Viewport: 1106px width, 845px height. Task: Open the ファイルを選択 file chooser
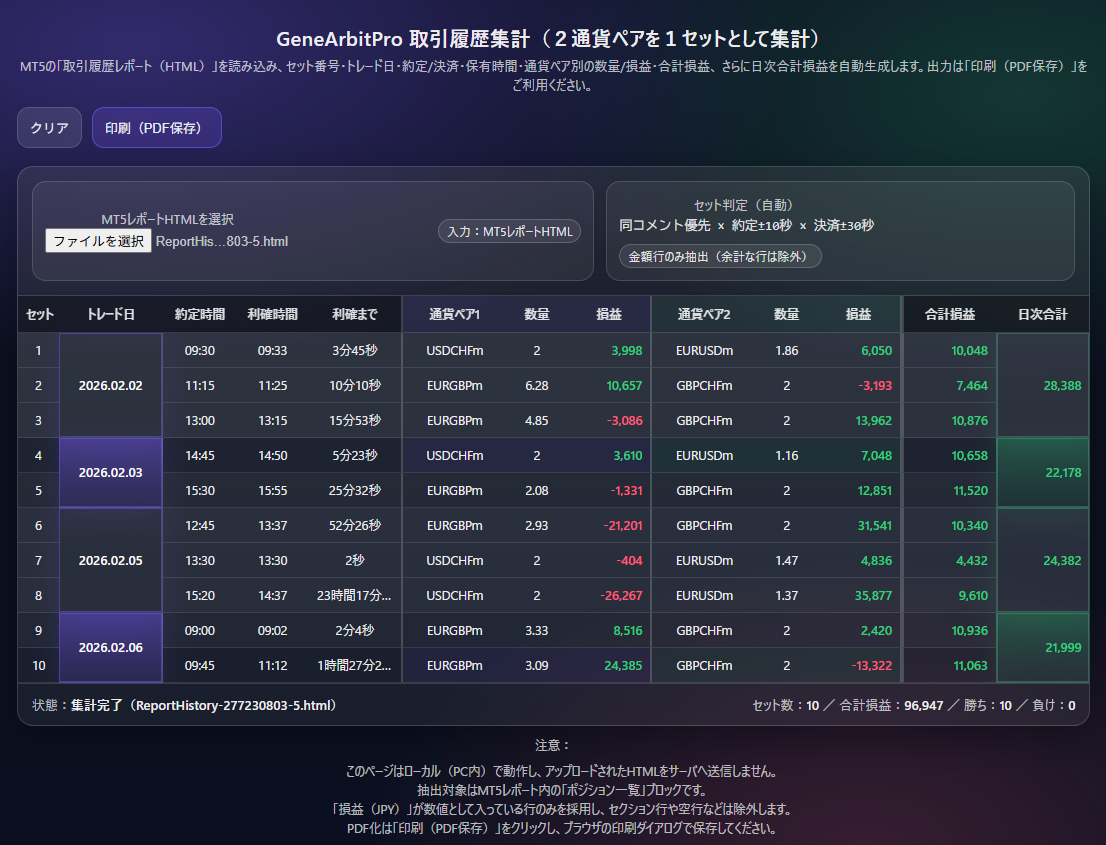(98, 241)
